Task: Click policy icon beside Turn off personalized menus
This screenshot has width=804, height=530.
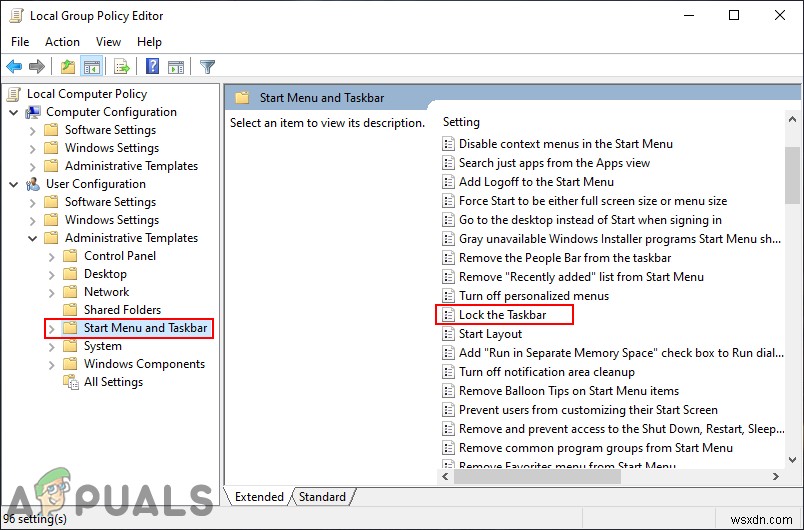Action: click(448, 296)
